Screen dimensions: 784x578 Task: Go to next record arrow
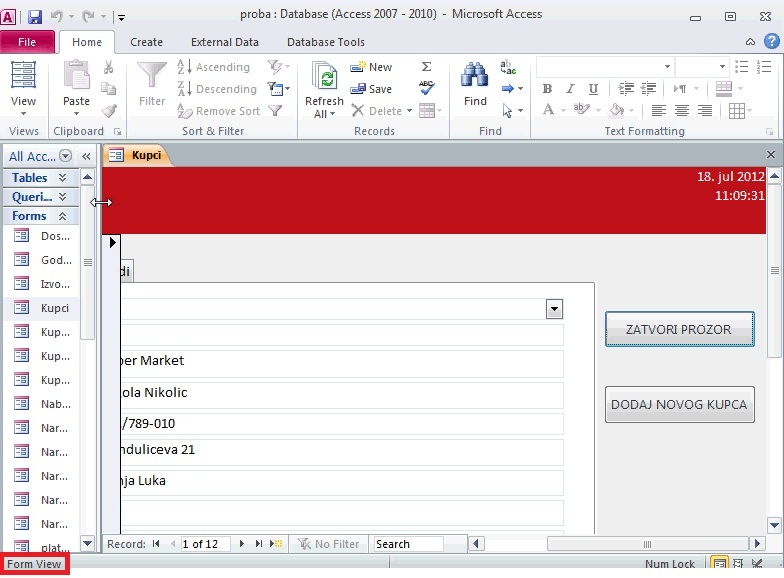pyautogui.click(x=242, y=544)
